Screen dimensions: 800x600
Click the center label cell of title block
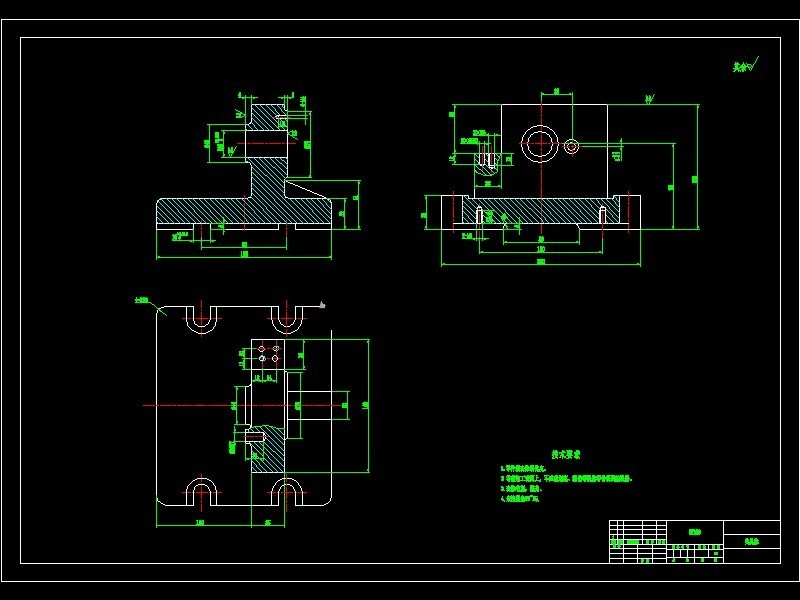[695, 532]
